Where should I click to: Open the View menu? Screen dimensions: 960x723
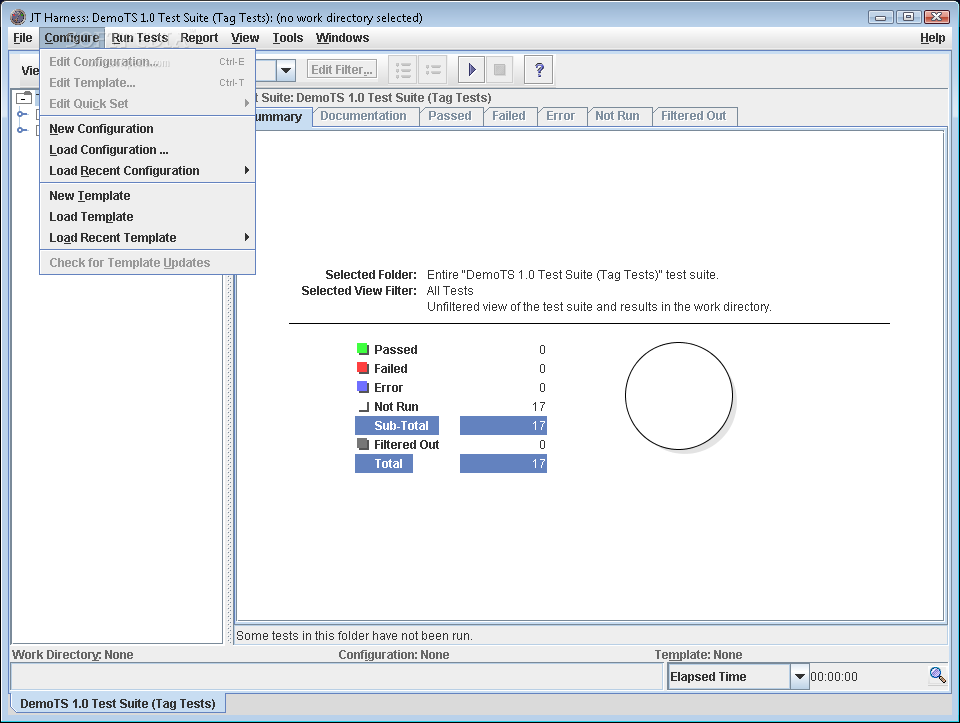245,38
